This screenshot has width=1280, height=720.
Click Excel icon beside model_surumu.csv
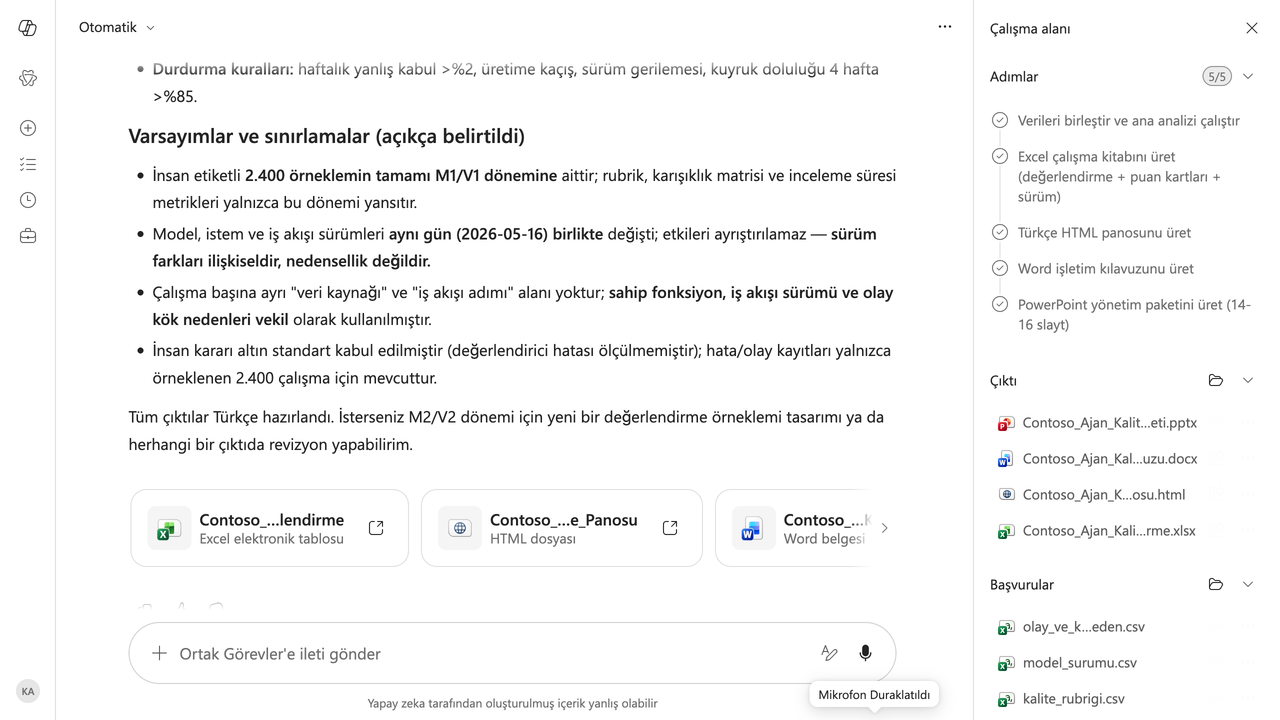[x=1006, y=663]
